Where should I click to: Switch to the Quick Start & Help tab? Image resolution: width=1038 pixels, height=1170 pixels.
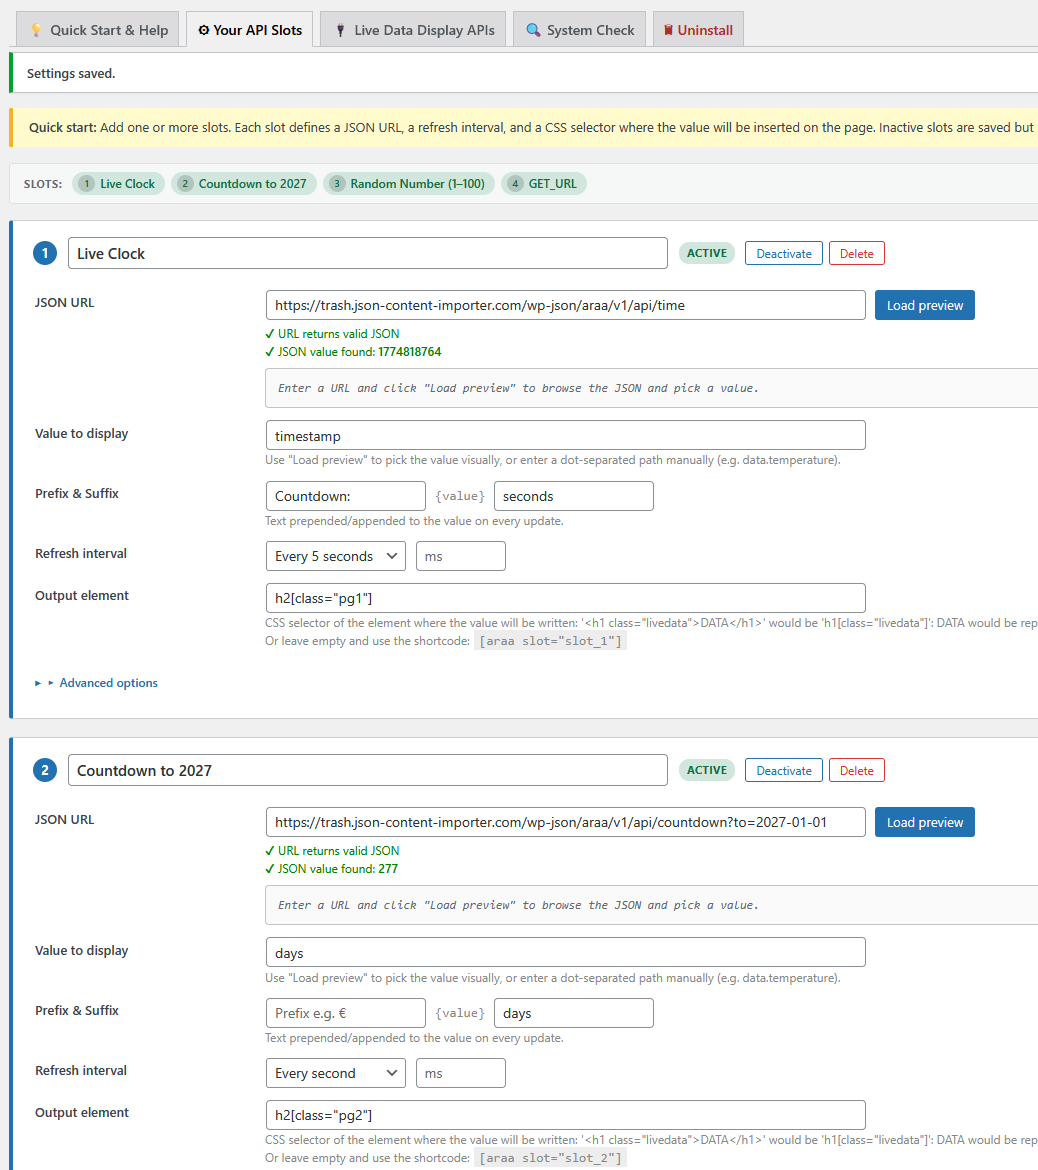click(97, 29)
